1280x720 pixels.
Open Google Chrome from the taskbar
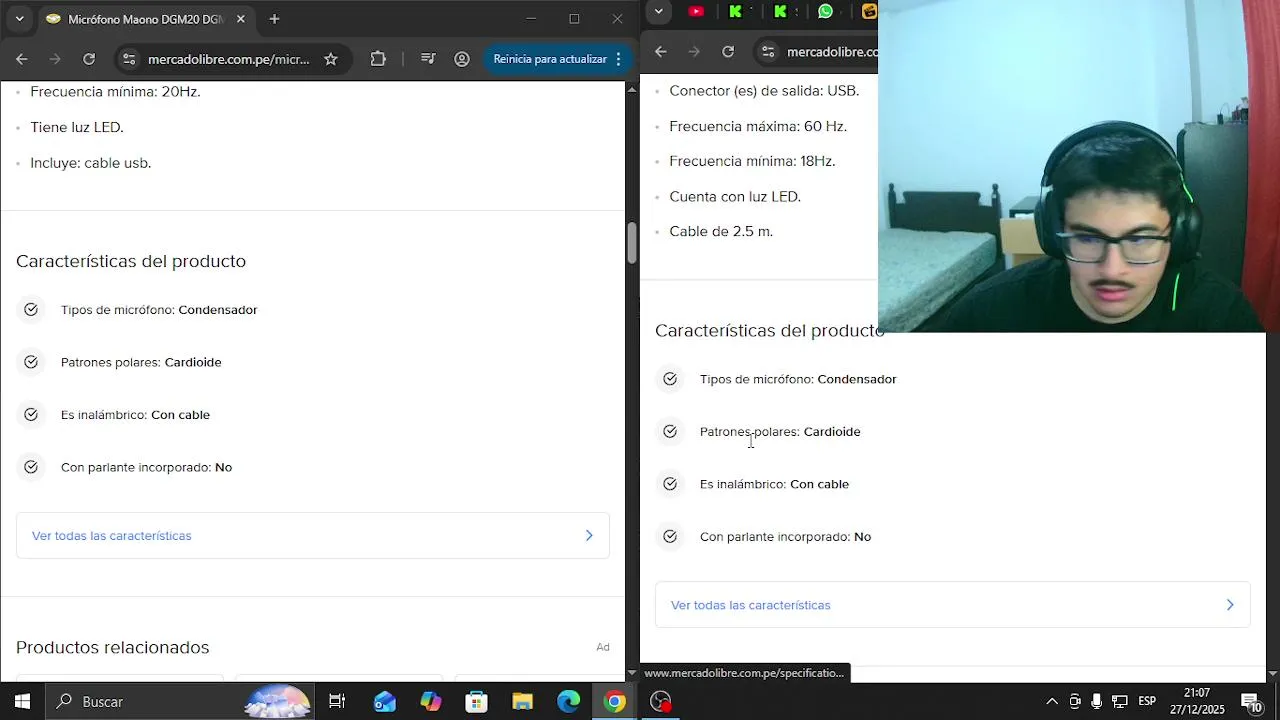615,702
